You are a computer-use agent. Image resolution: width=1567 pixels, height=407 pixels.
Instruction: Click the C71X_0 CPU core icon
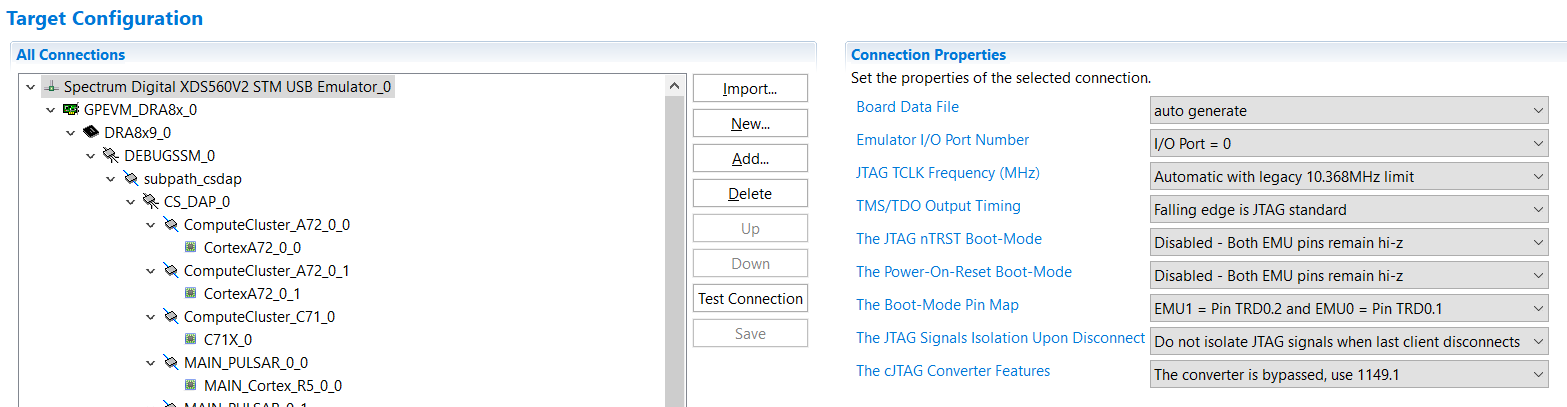pos(190,339)
